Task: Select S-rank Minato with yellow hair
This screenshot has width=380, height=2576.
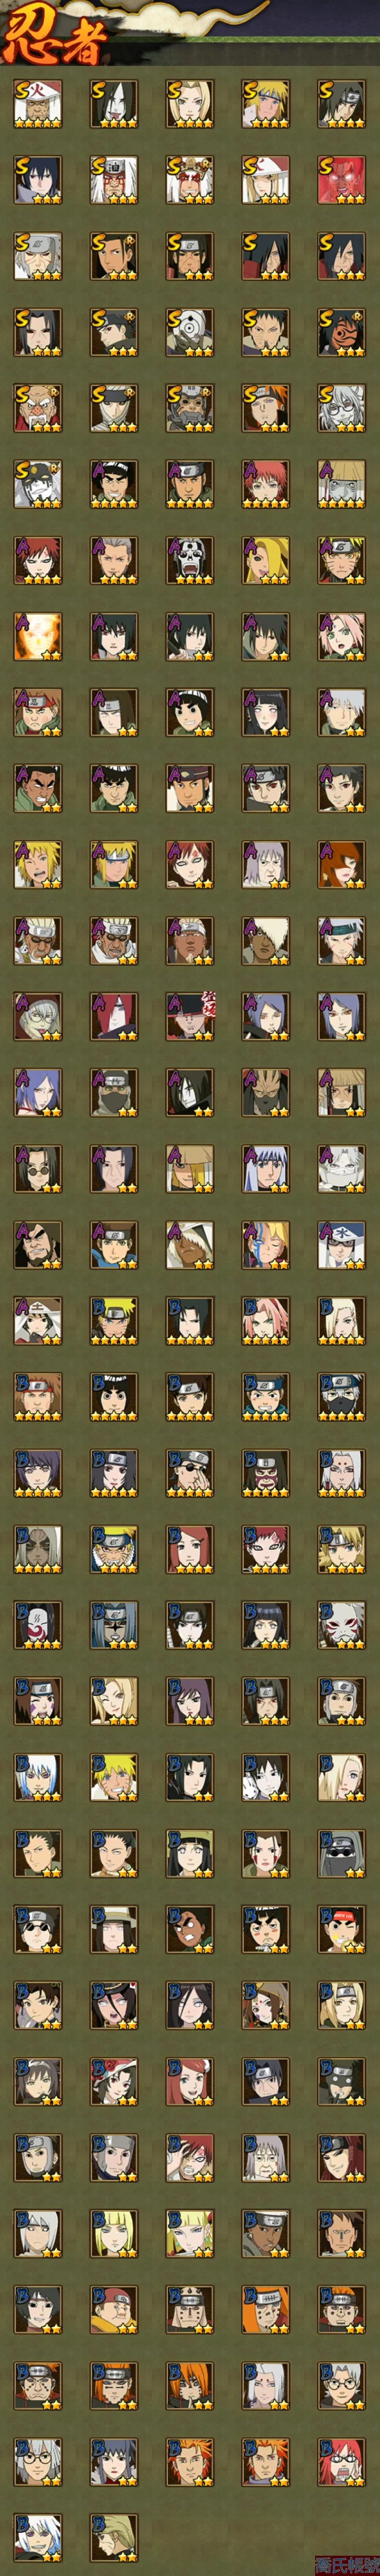Action: tap(265, 104)
